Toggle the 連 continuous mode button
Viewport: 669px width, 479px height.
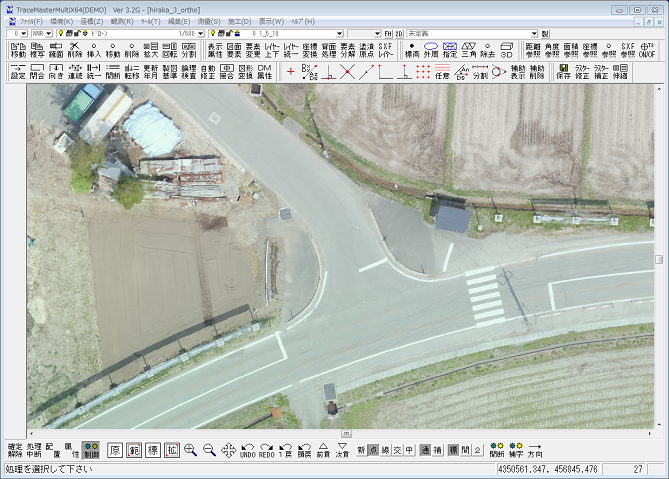click(x=425, y=450)
